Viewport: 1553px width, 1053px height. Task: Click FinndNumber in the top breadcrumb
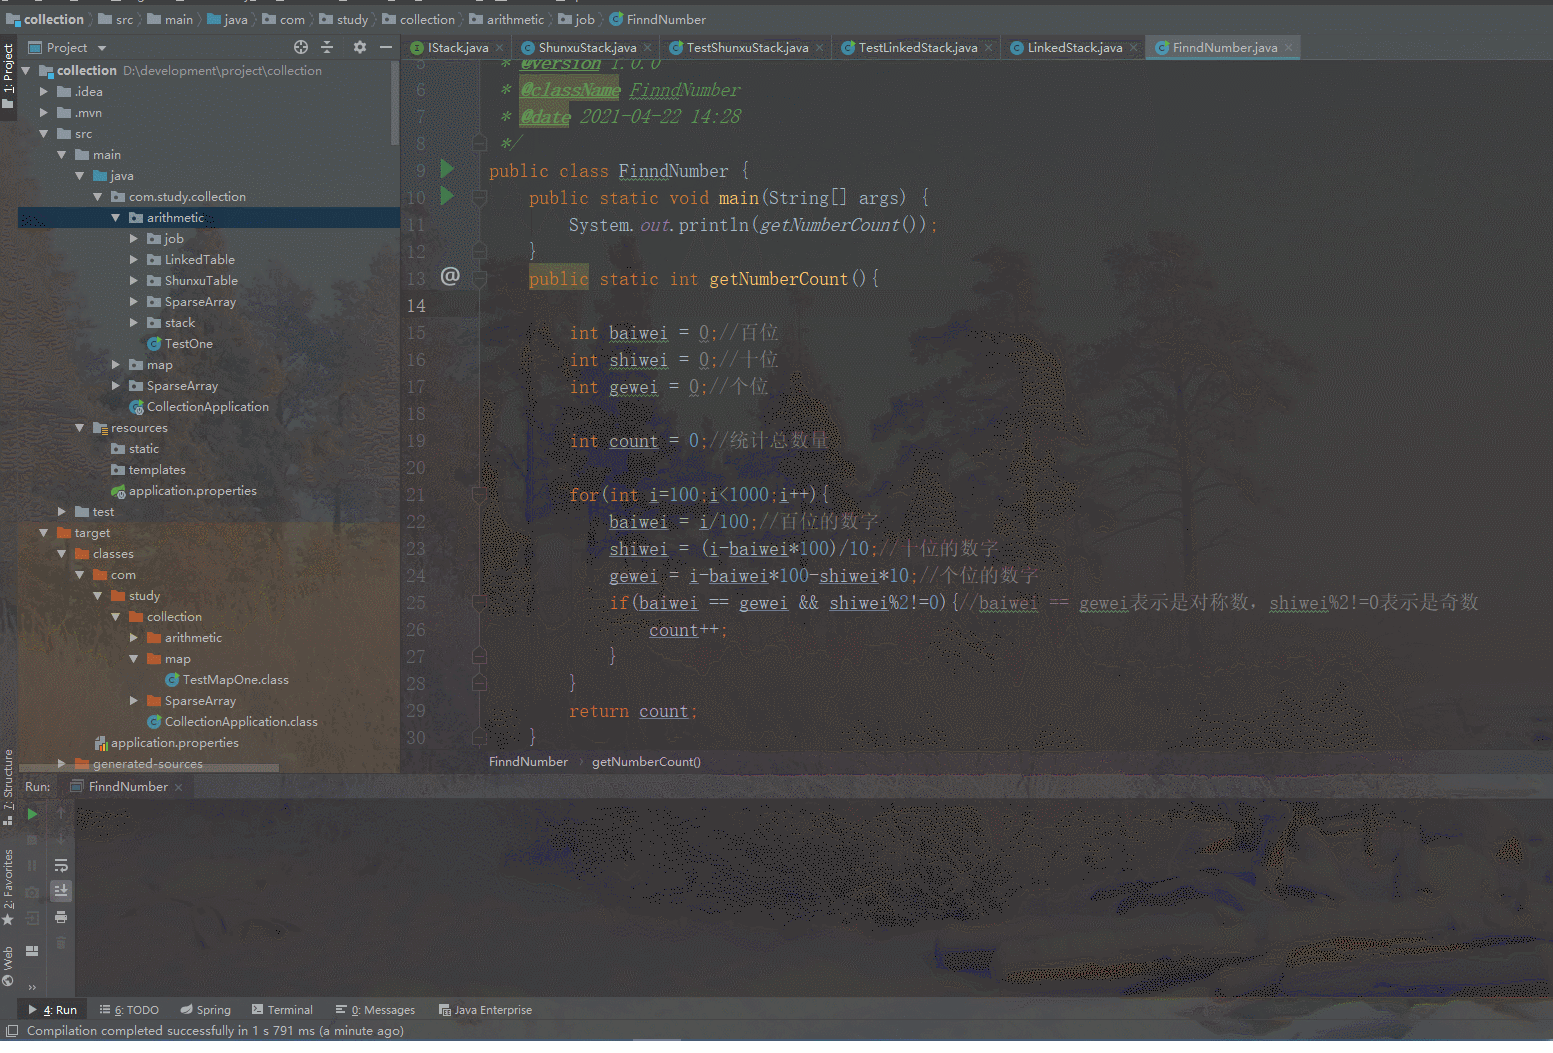pyautogui.click(x=665, y=19)
